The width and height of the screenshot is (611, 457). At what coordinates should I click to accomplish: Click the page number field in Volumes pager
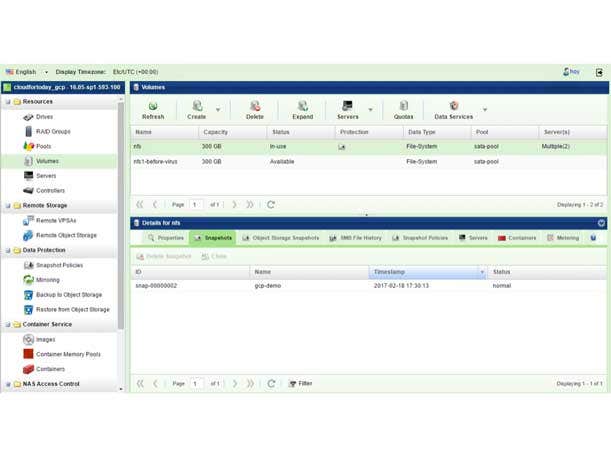point(196,205)
